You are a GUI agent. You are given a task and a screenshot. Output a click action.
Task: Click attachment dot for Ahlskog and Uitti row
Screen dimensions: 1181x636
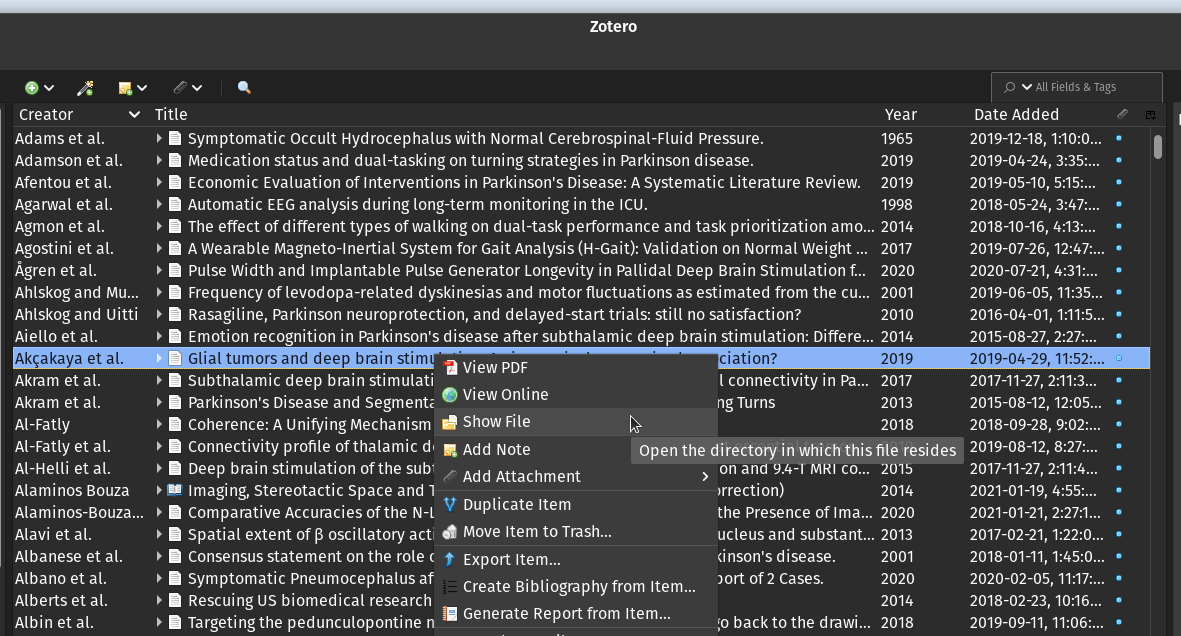(1118, 314)
